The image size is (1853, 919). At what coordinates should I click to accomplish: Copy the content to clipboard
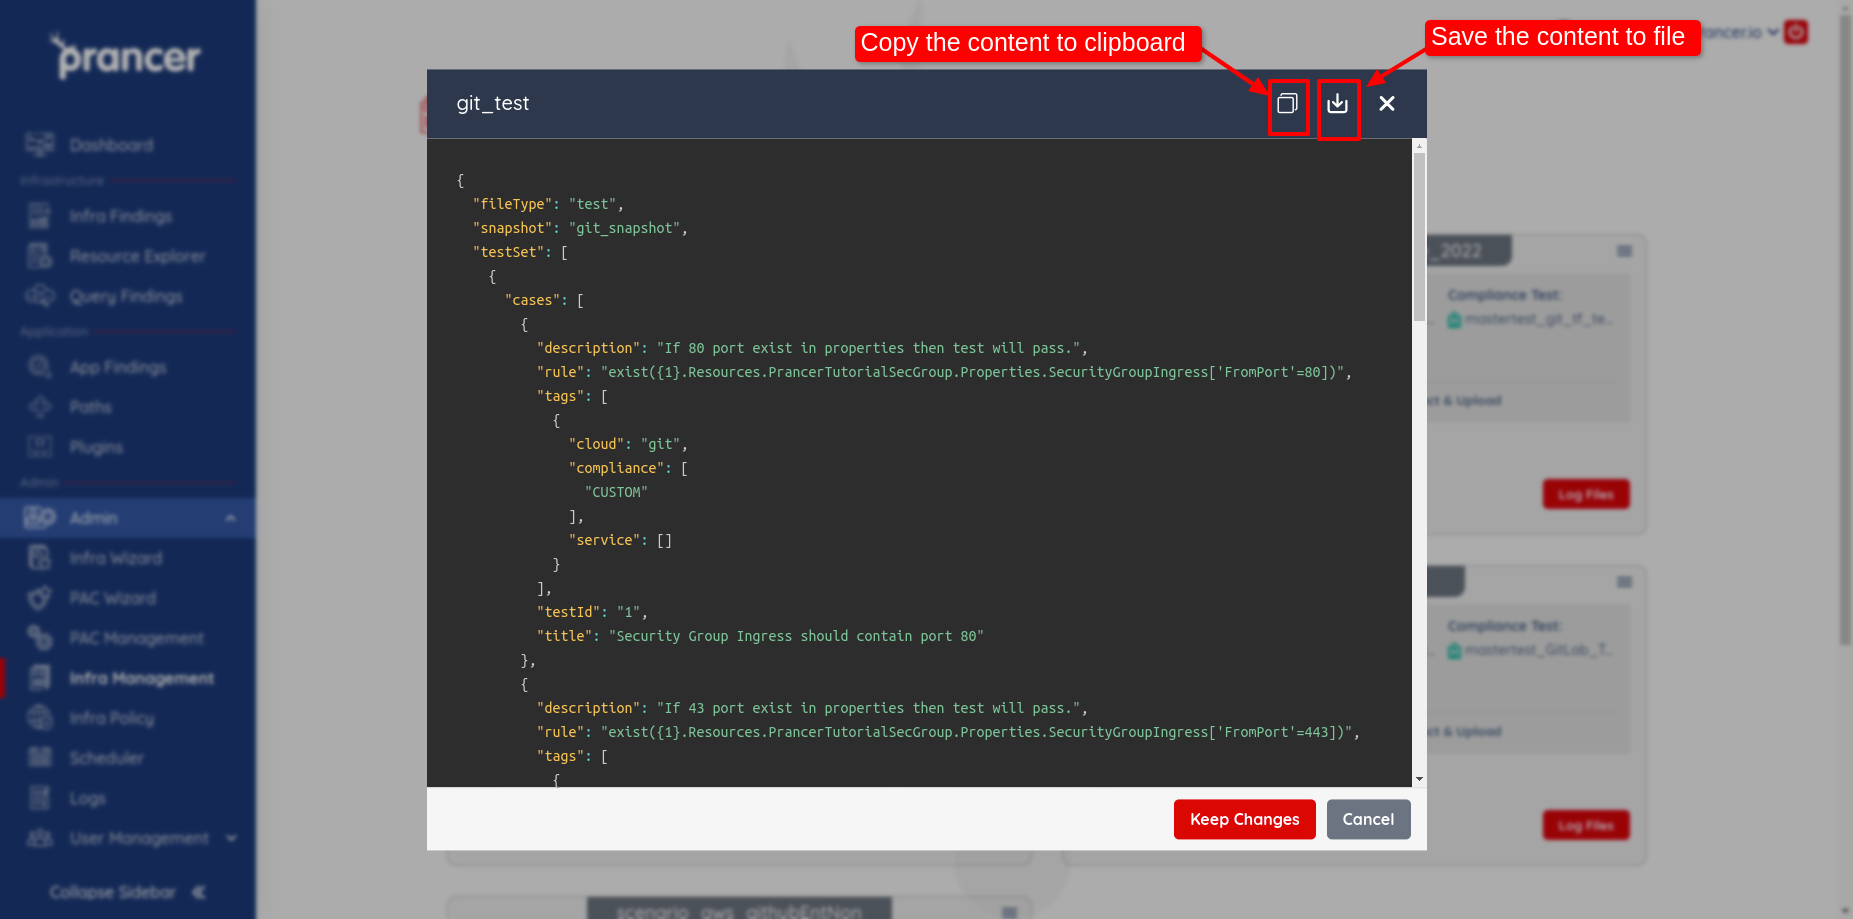[1287, 104]
